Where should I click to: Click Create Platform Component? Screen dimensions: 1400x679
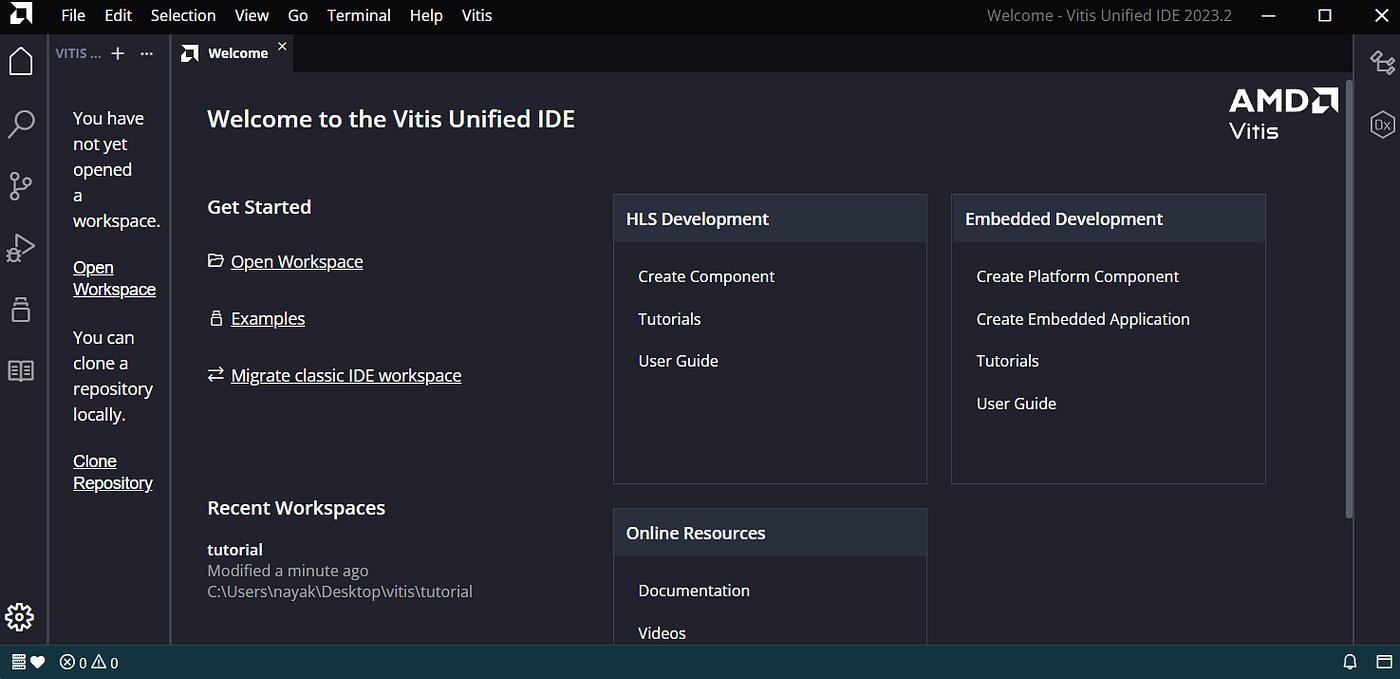click(x=1077, y=277)
